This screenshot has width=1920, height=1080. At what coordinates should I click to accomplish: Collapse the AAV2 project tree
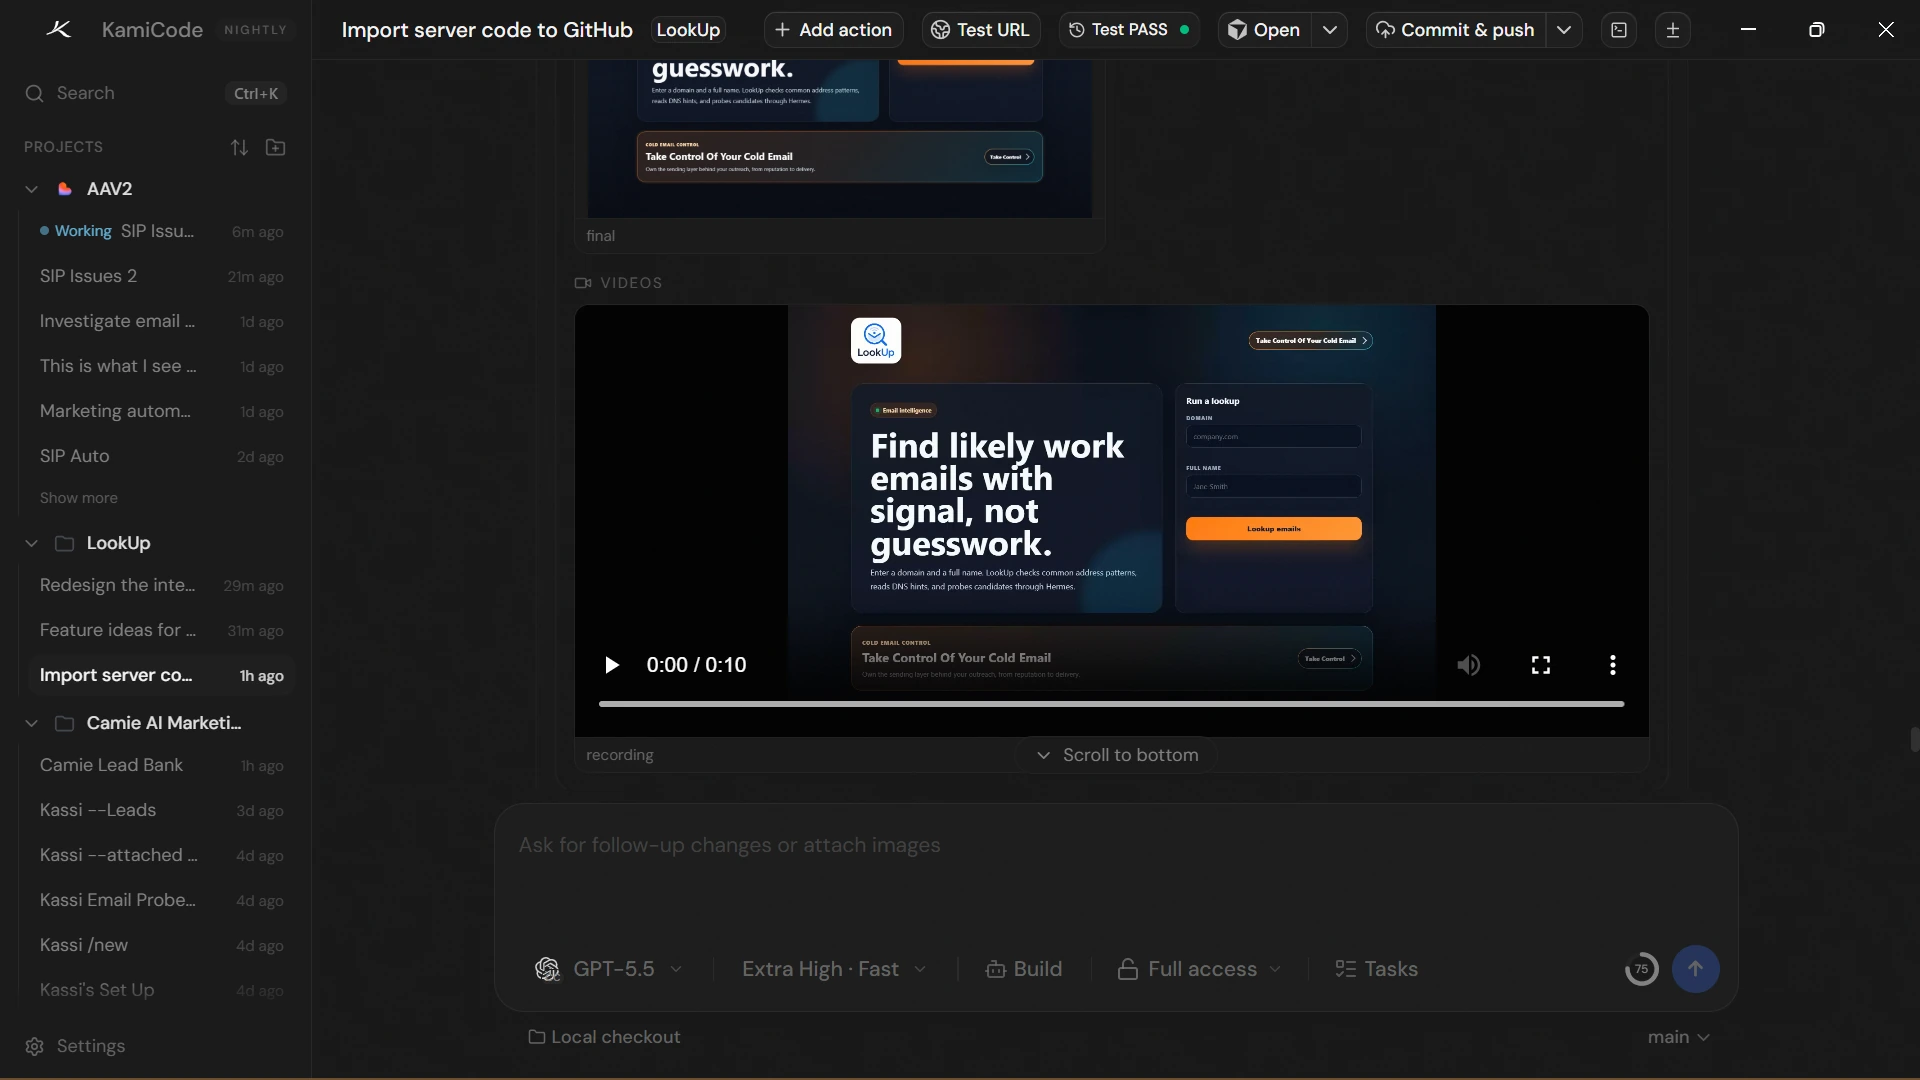(31, 189)
